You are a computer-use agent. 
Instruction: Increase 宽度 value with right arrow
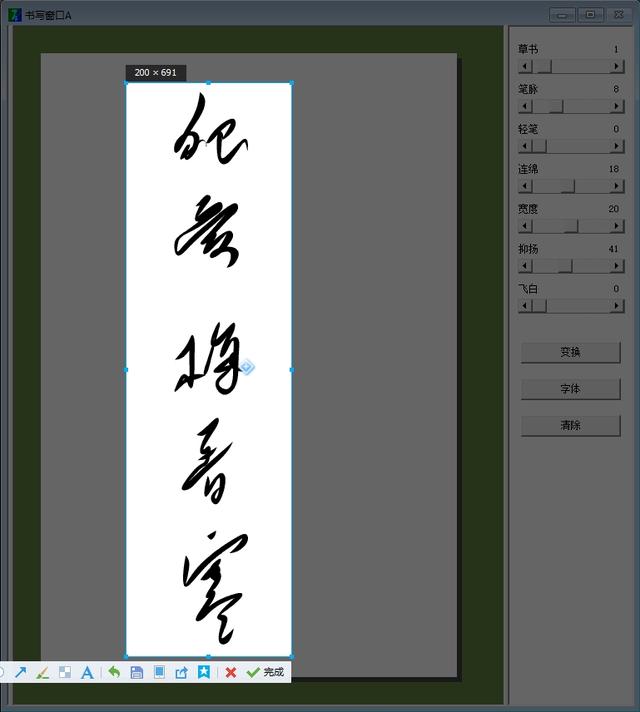616,226
